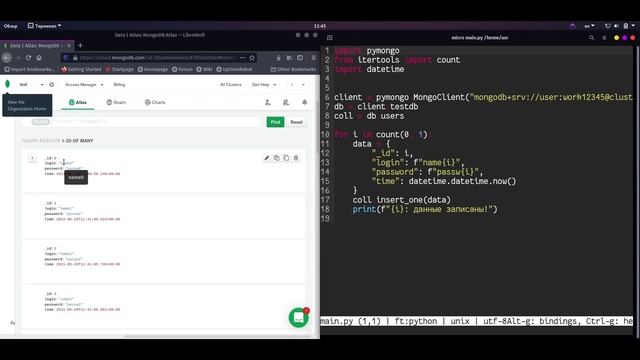Switch to the Realm tab
The height and width of the screenshot is (360, 640).
(116, 102)
